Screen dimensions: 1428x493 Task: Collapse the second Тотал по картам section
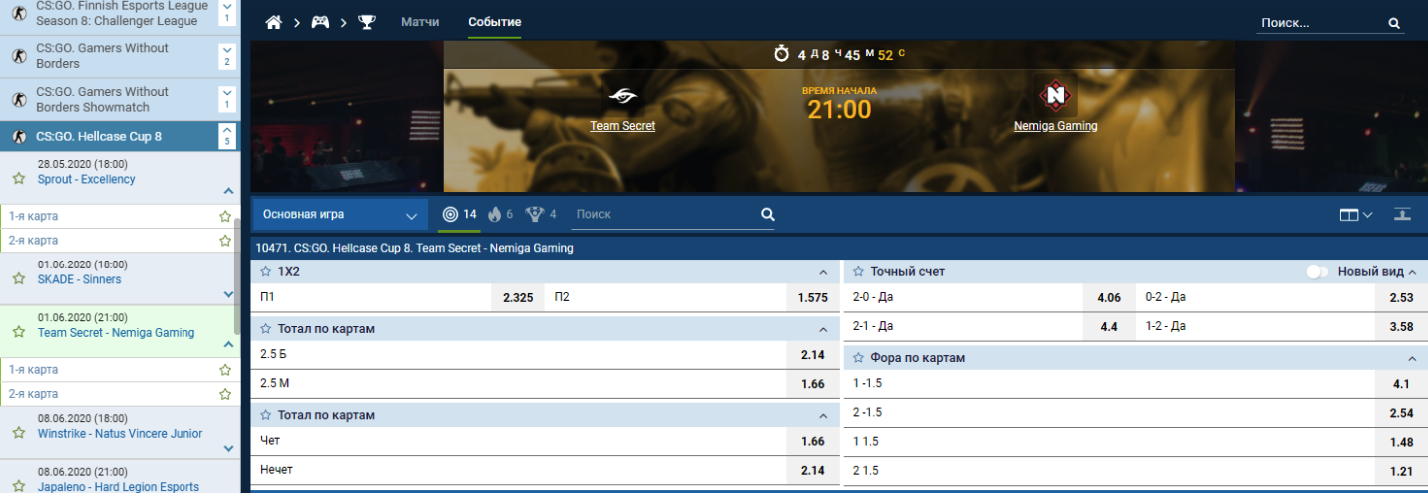823,415
